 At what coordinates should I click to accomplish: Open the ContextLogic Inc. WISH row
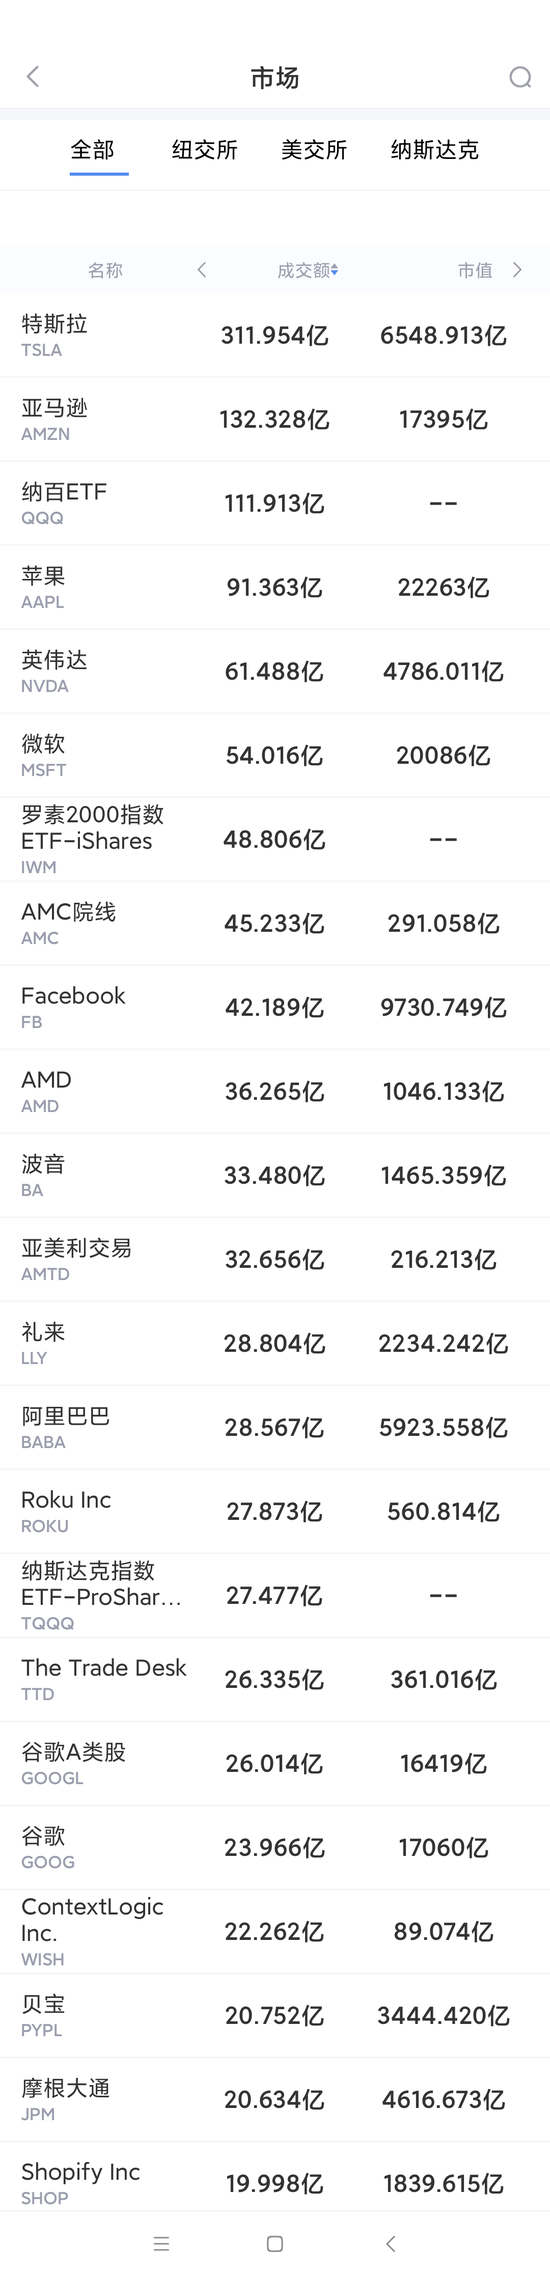275,1931
